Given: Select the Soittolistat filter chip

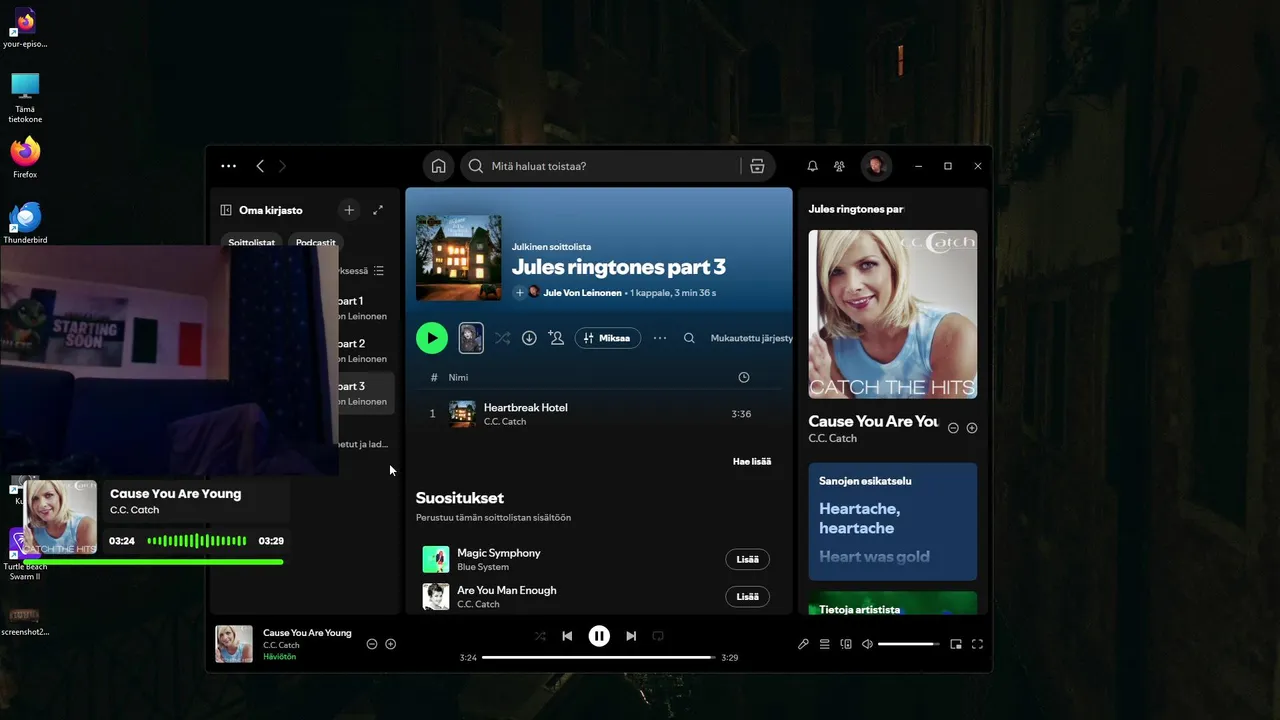Looking at the screenshot, I should [x=251, y=242].
